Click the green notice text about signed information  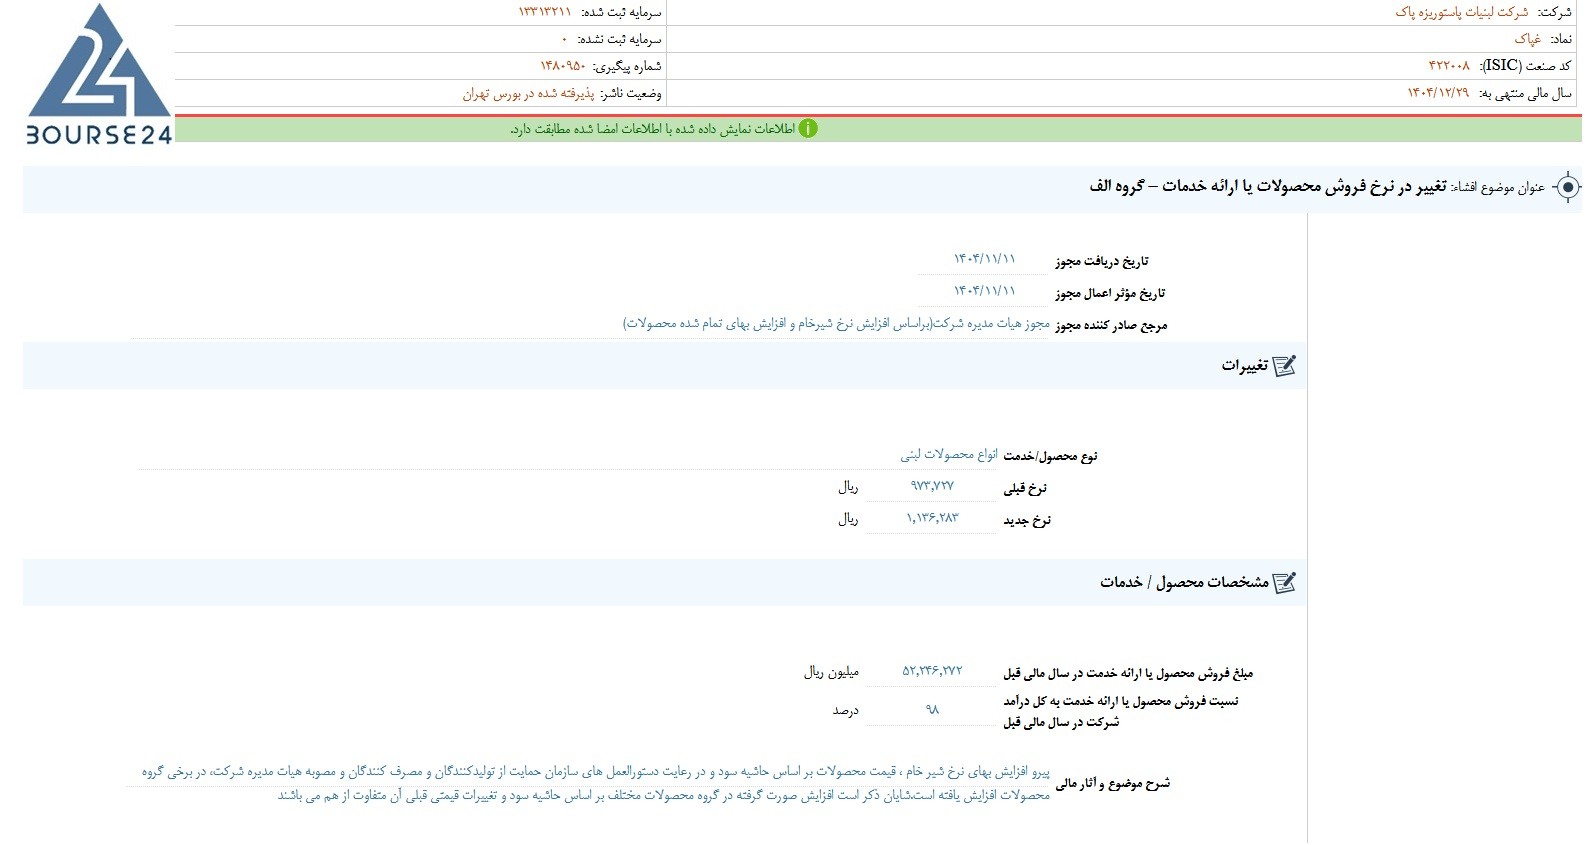tap(652, 129)
